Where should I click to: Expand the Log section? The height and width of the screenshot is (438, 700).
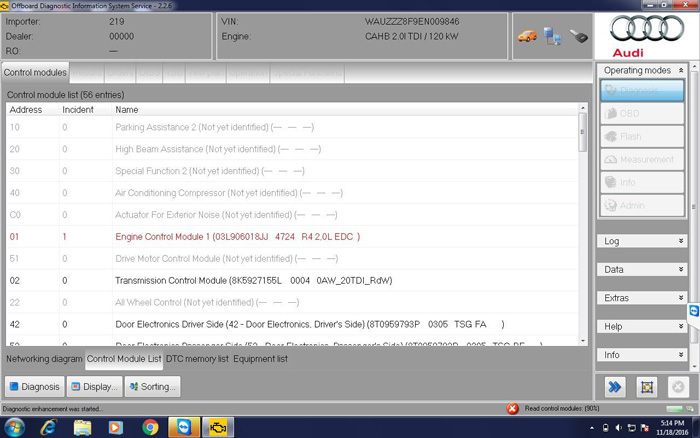(642, 241)
